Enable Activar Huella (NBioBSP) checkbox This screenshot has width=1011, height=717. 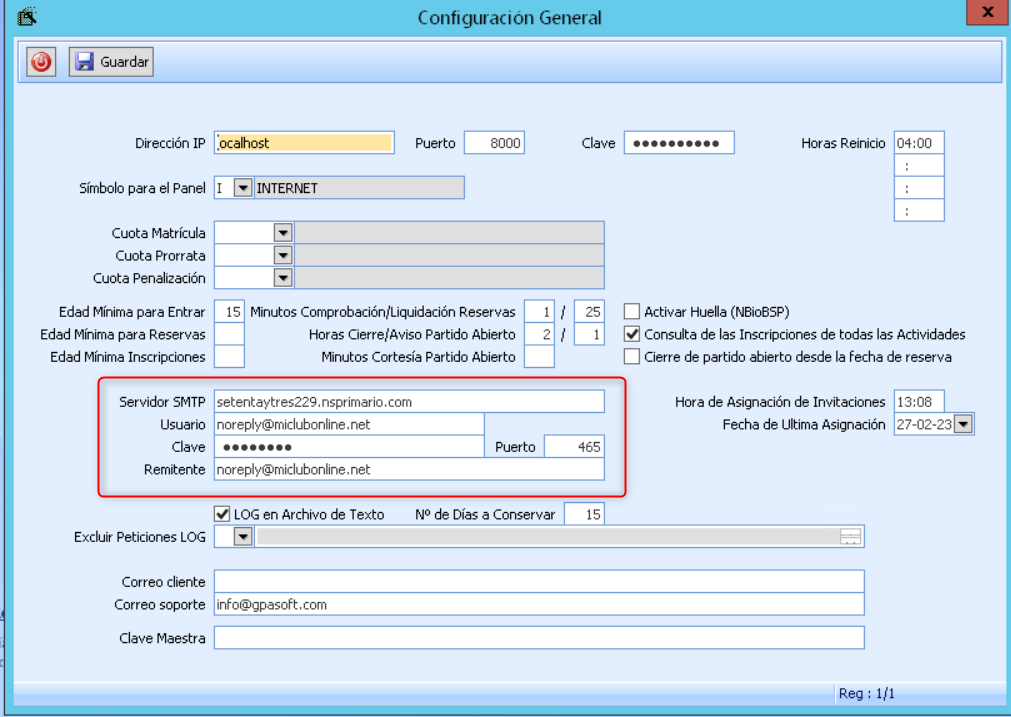(x=632, y=312)
